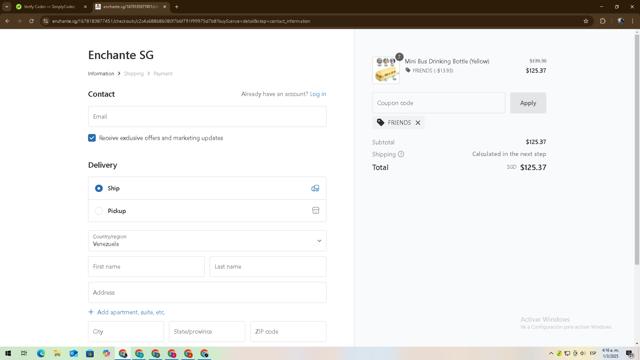The height and width of the screenshot is (360, 640).
Task: Open the Windows Start menu
Action: [x=8, y=353]
